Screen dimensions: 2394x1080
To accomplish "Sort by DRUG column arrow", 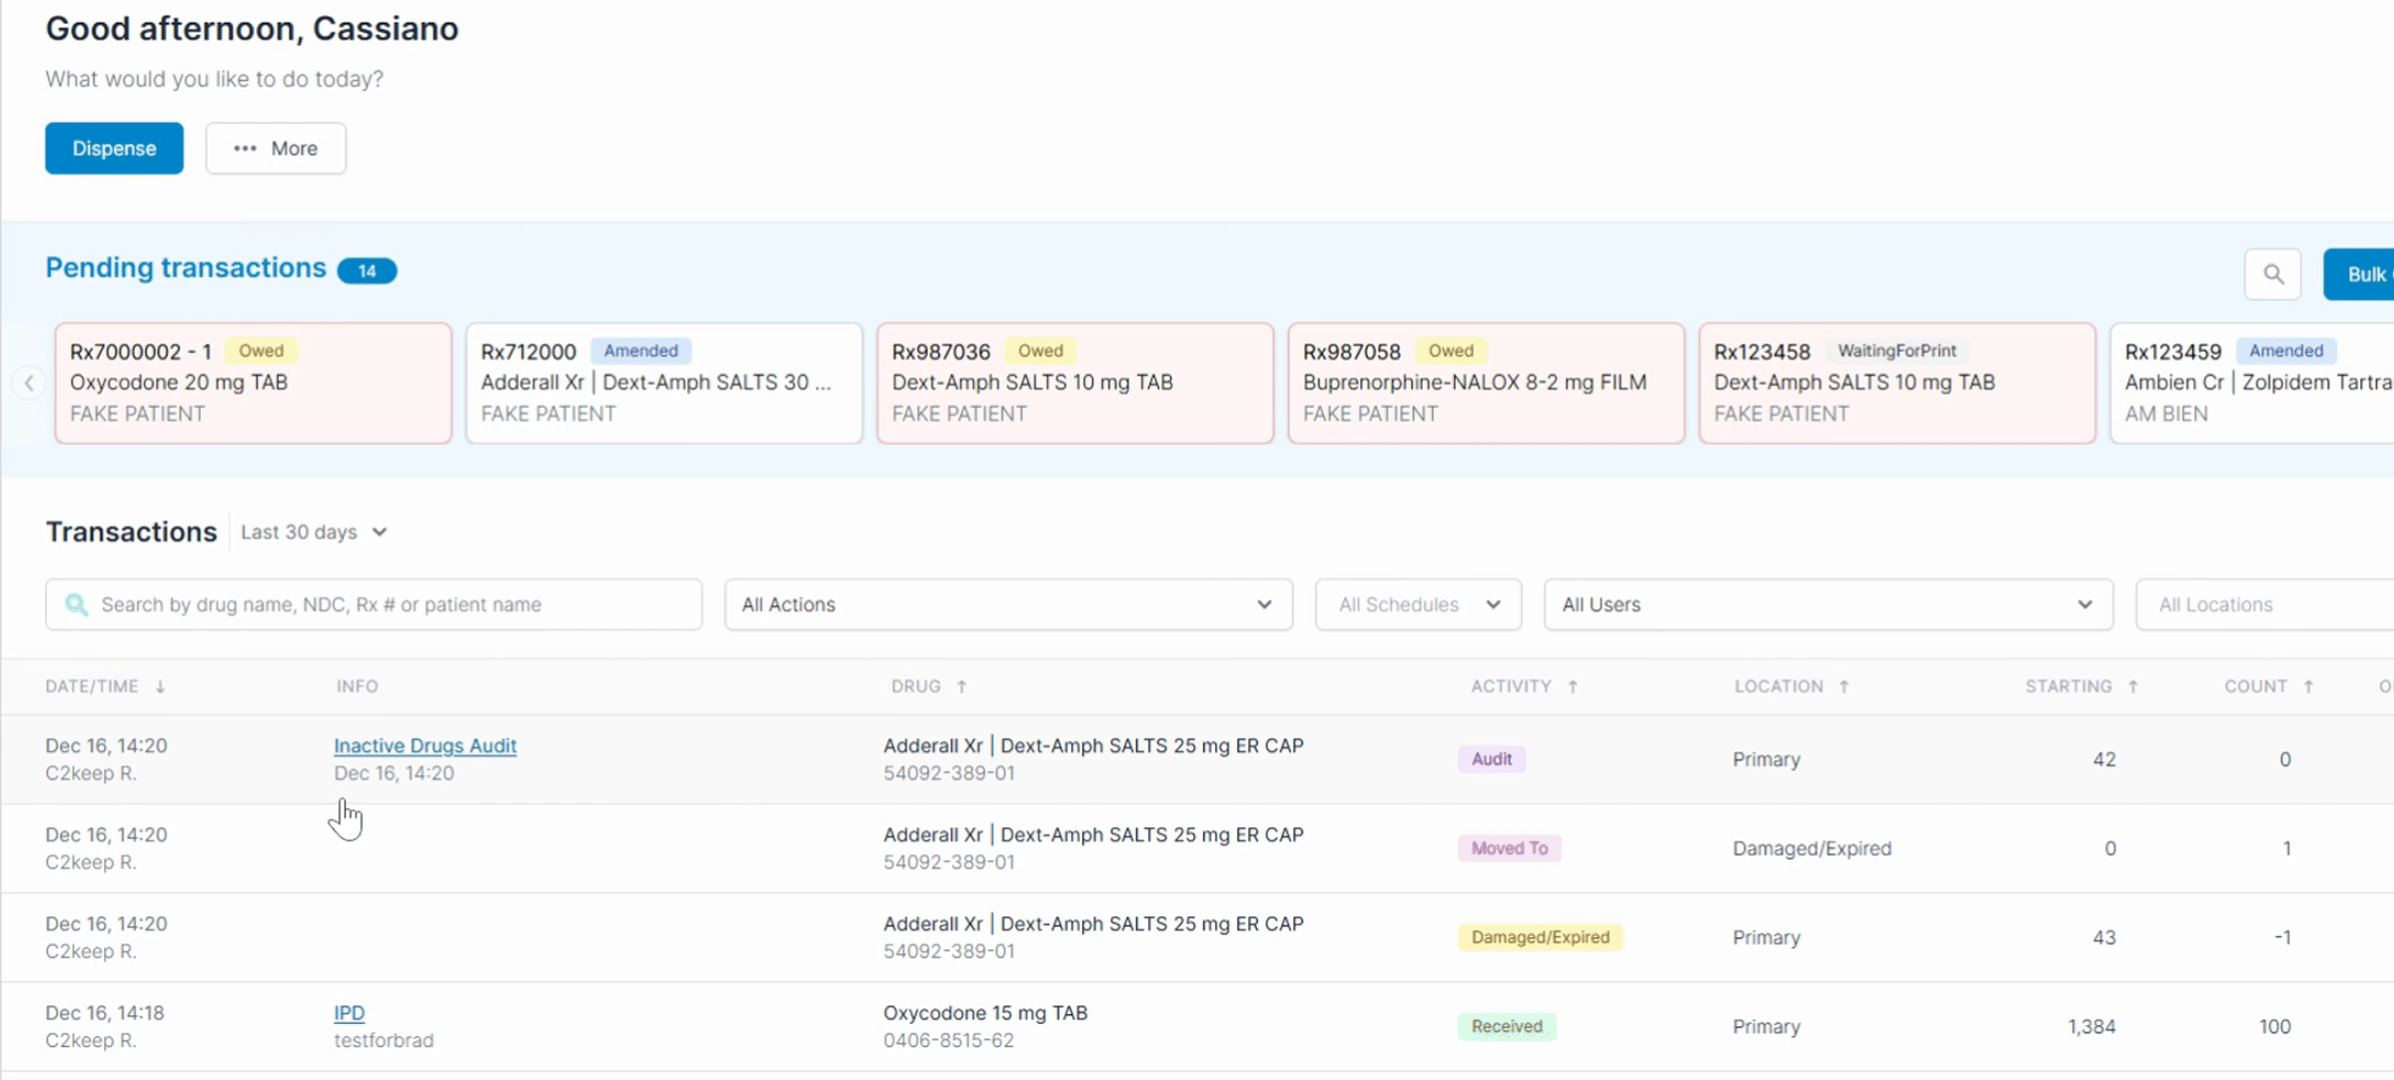I will click(962, 687).
